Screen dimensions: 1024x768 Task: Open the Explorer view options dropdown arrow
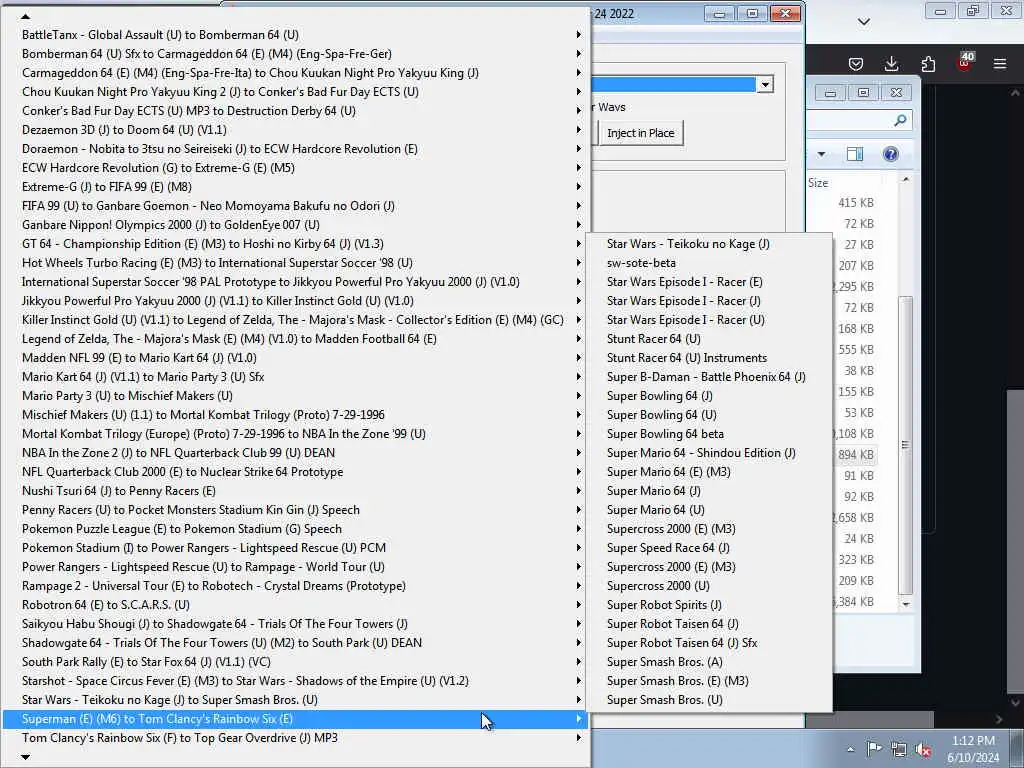(x=822, y=154)
